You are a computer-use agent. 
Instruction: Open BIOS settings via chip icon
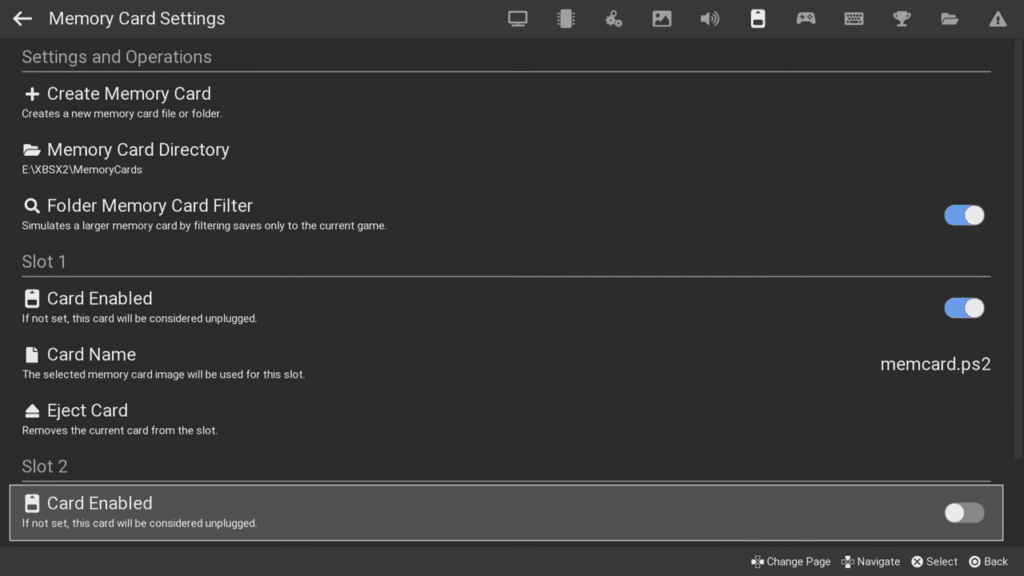click(565, 18)
